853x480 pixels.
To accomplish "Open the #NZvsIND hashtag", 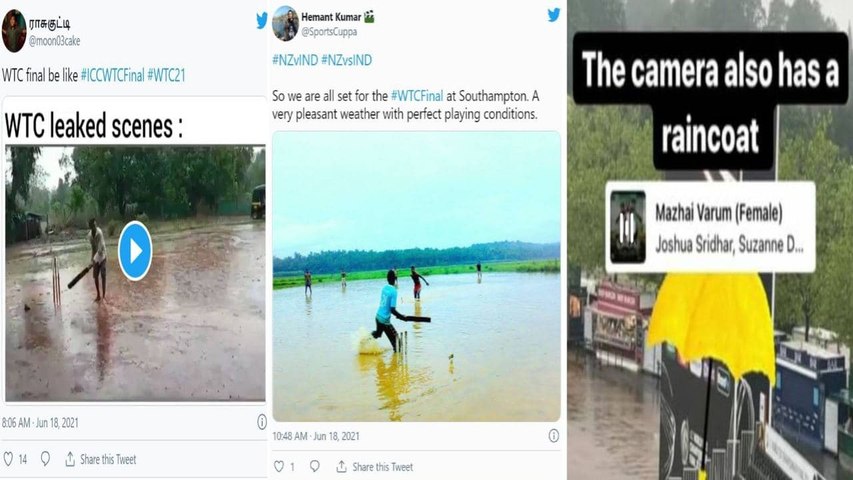I will (346, 60).
